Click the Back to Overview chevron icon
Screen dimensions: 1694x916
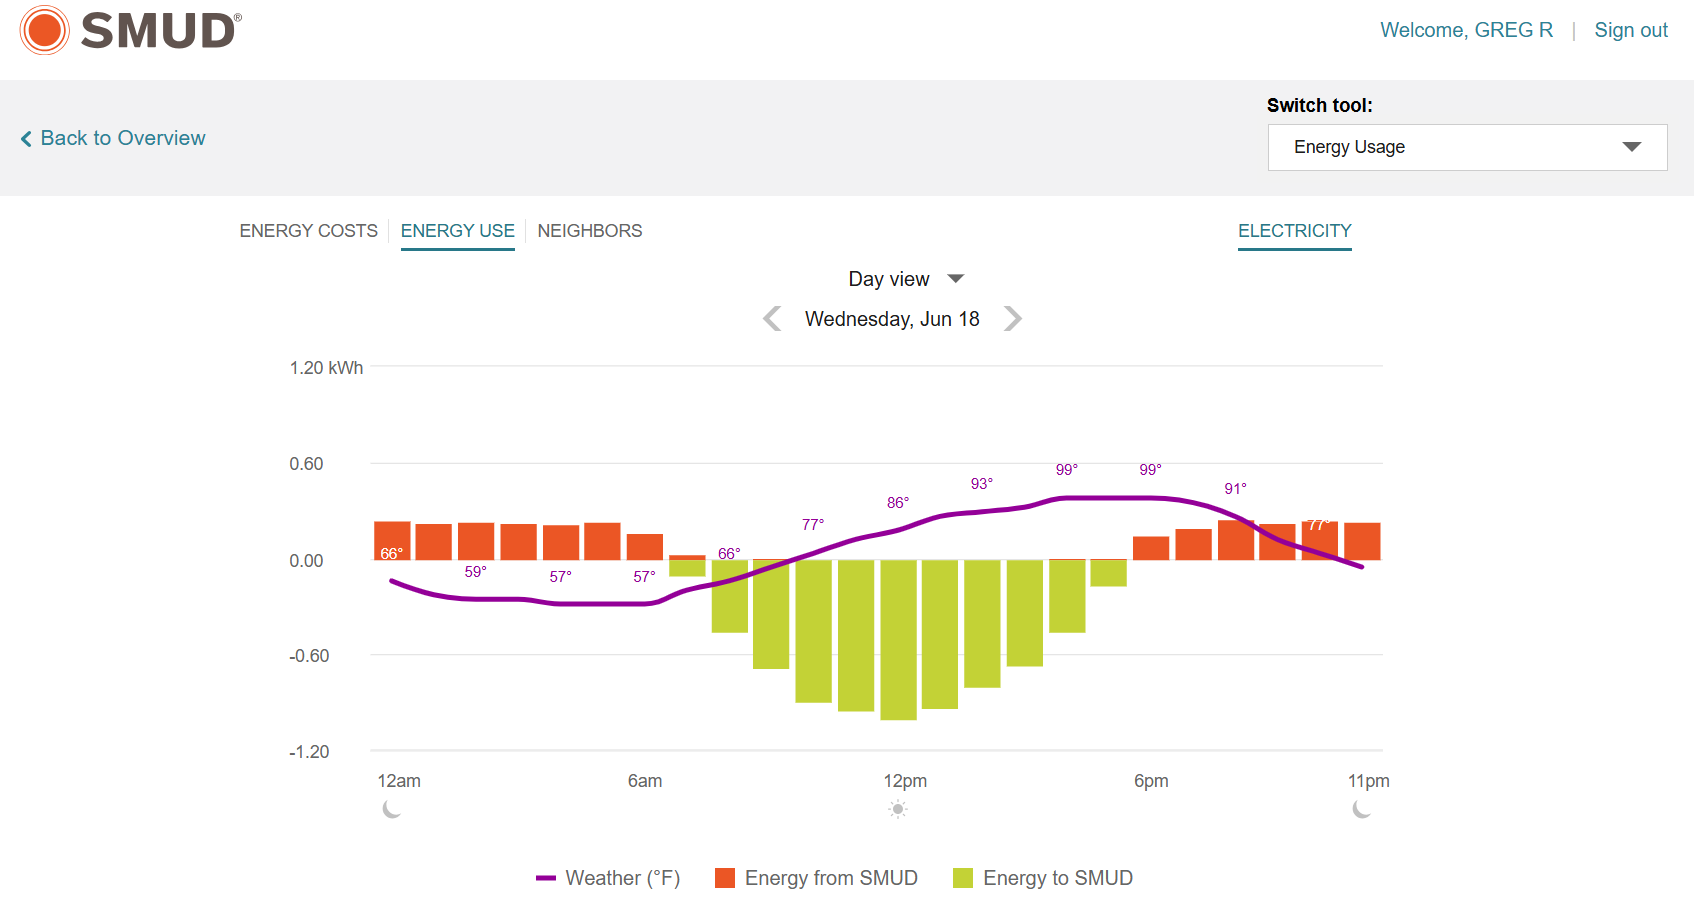[x=26, y=139]
